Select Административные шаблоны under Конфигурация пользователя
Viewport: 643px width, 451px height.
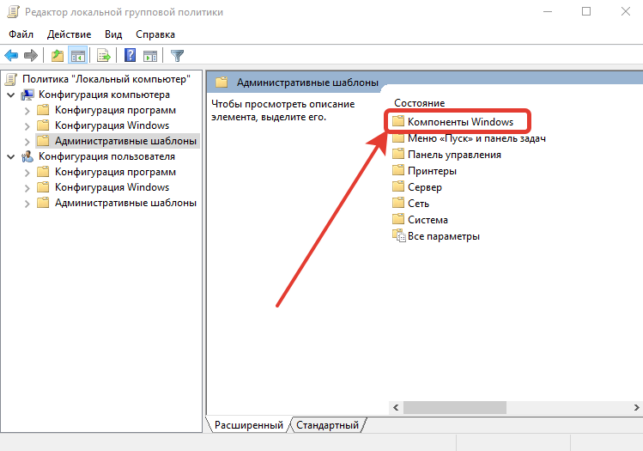[x=125, y=203]
